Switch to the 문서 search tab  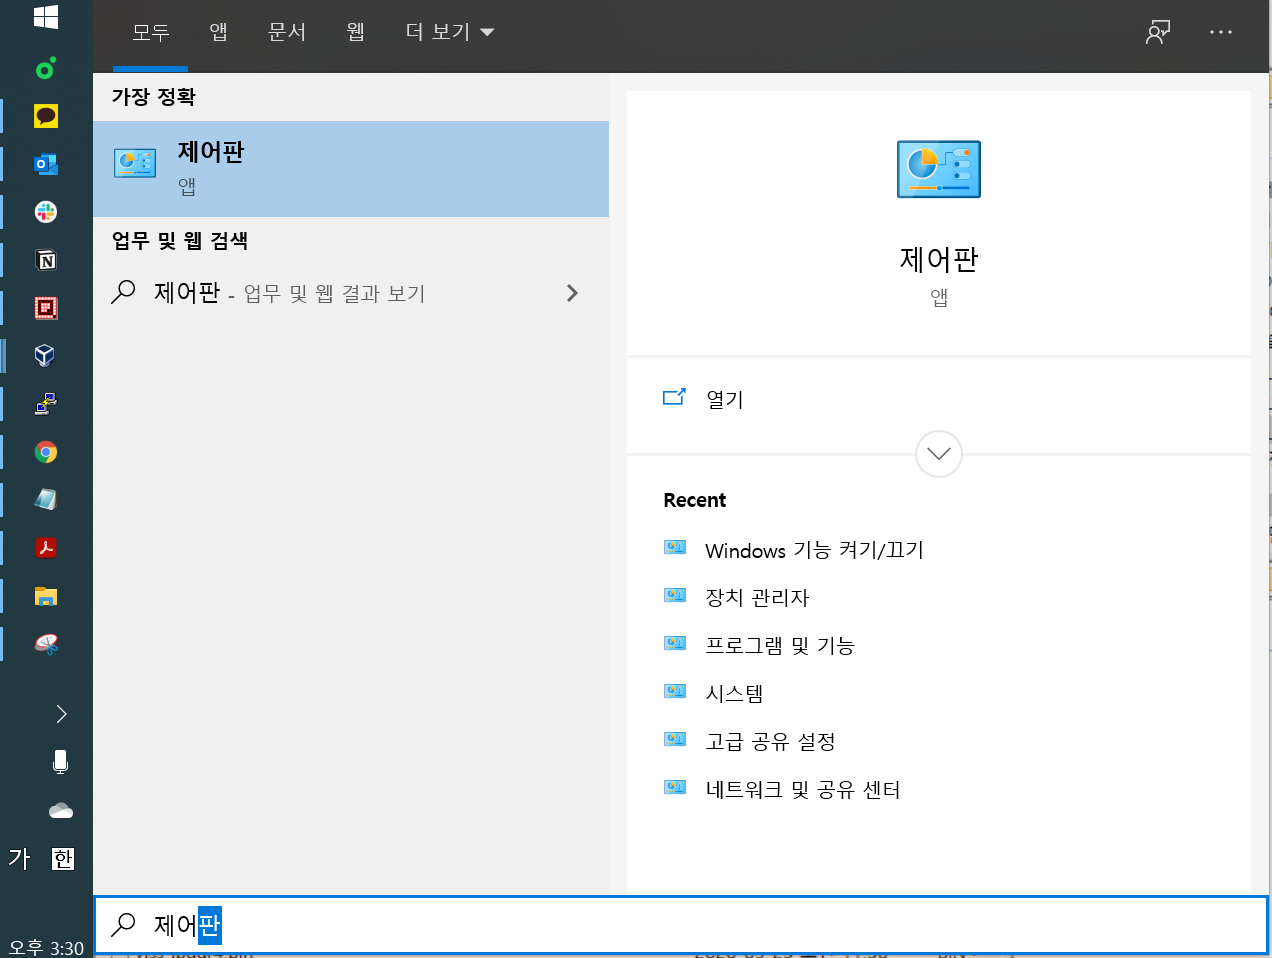click(x=287, y=32)
